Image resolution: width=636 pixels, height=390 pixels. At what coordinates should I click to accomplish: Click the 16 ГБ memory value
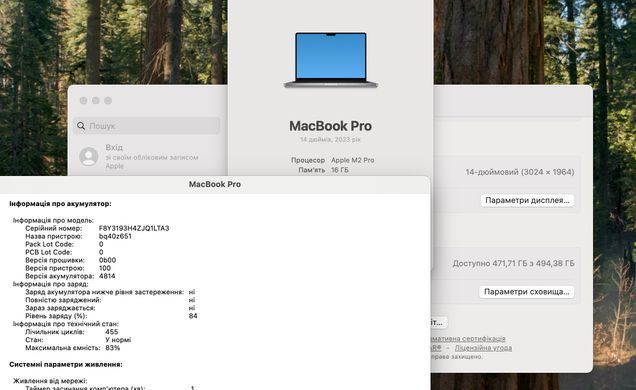pyautogui.click(x=339, y=170)
